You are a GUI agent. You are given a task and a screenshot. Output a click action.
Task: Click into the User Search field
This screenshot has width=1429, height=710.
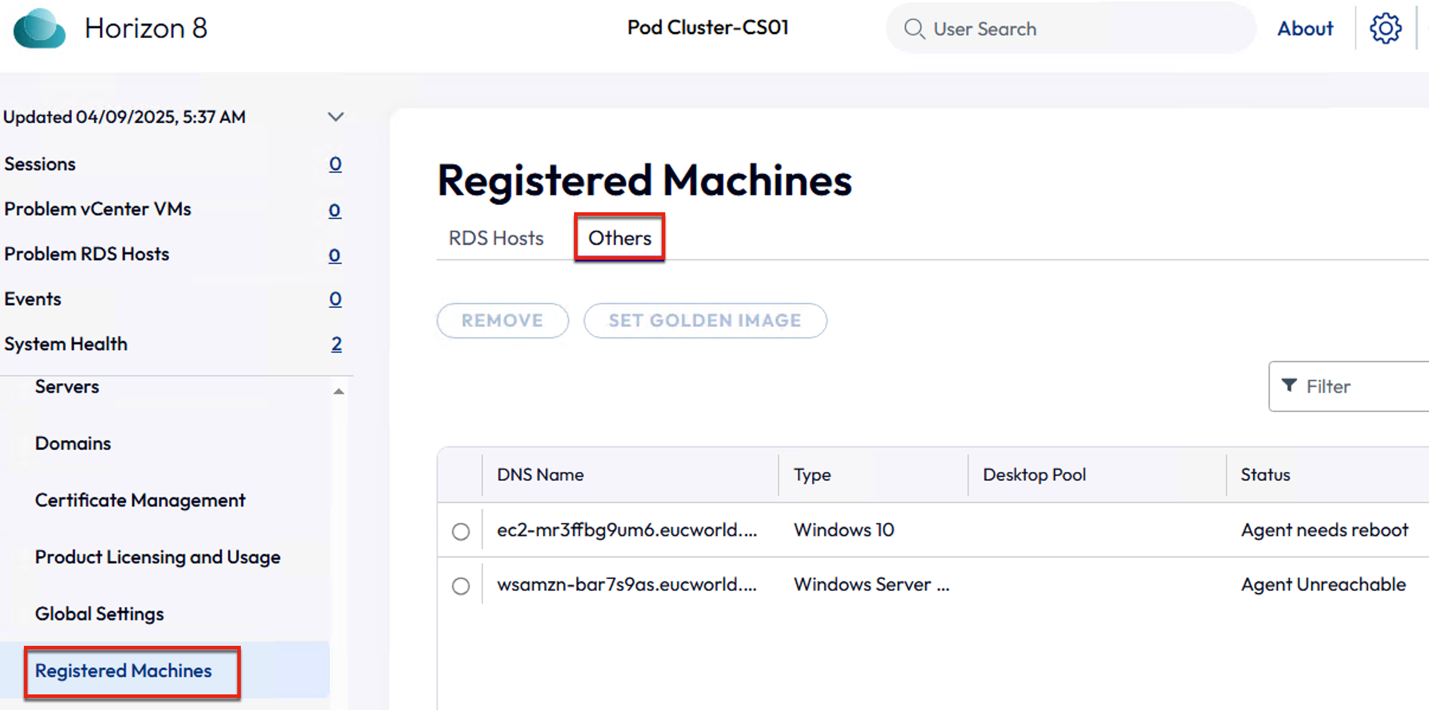[1070, 29]
